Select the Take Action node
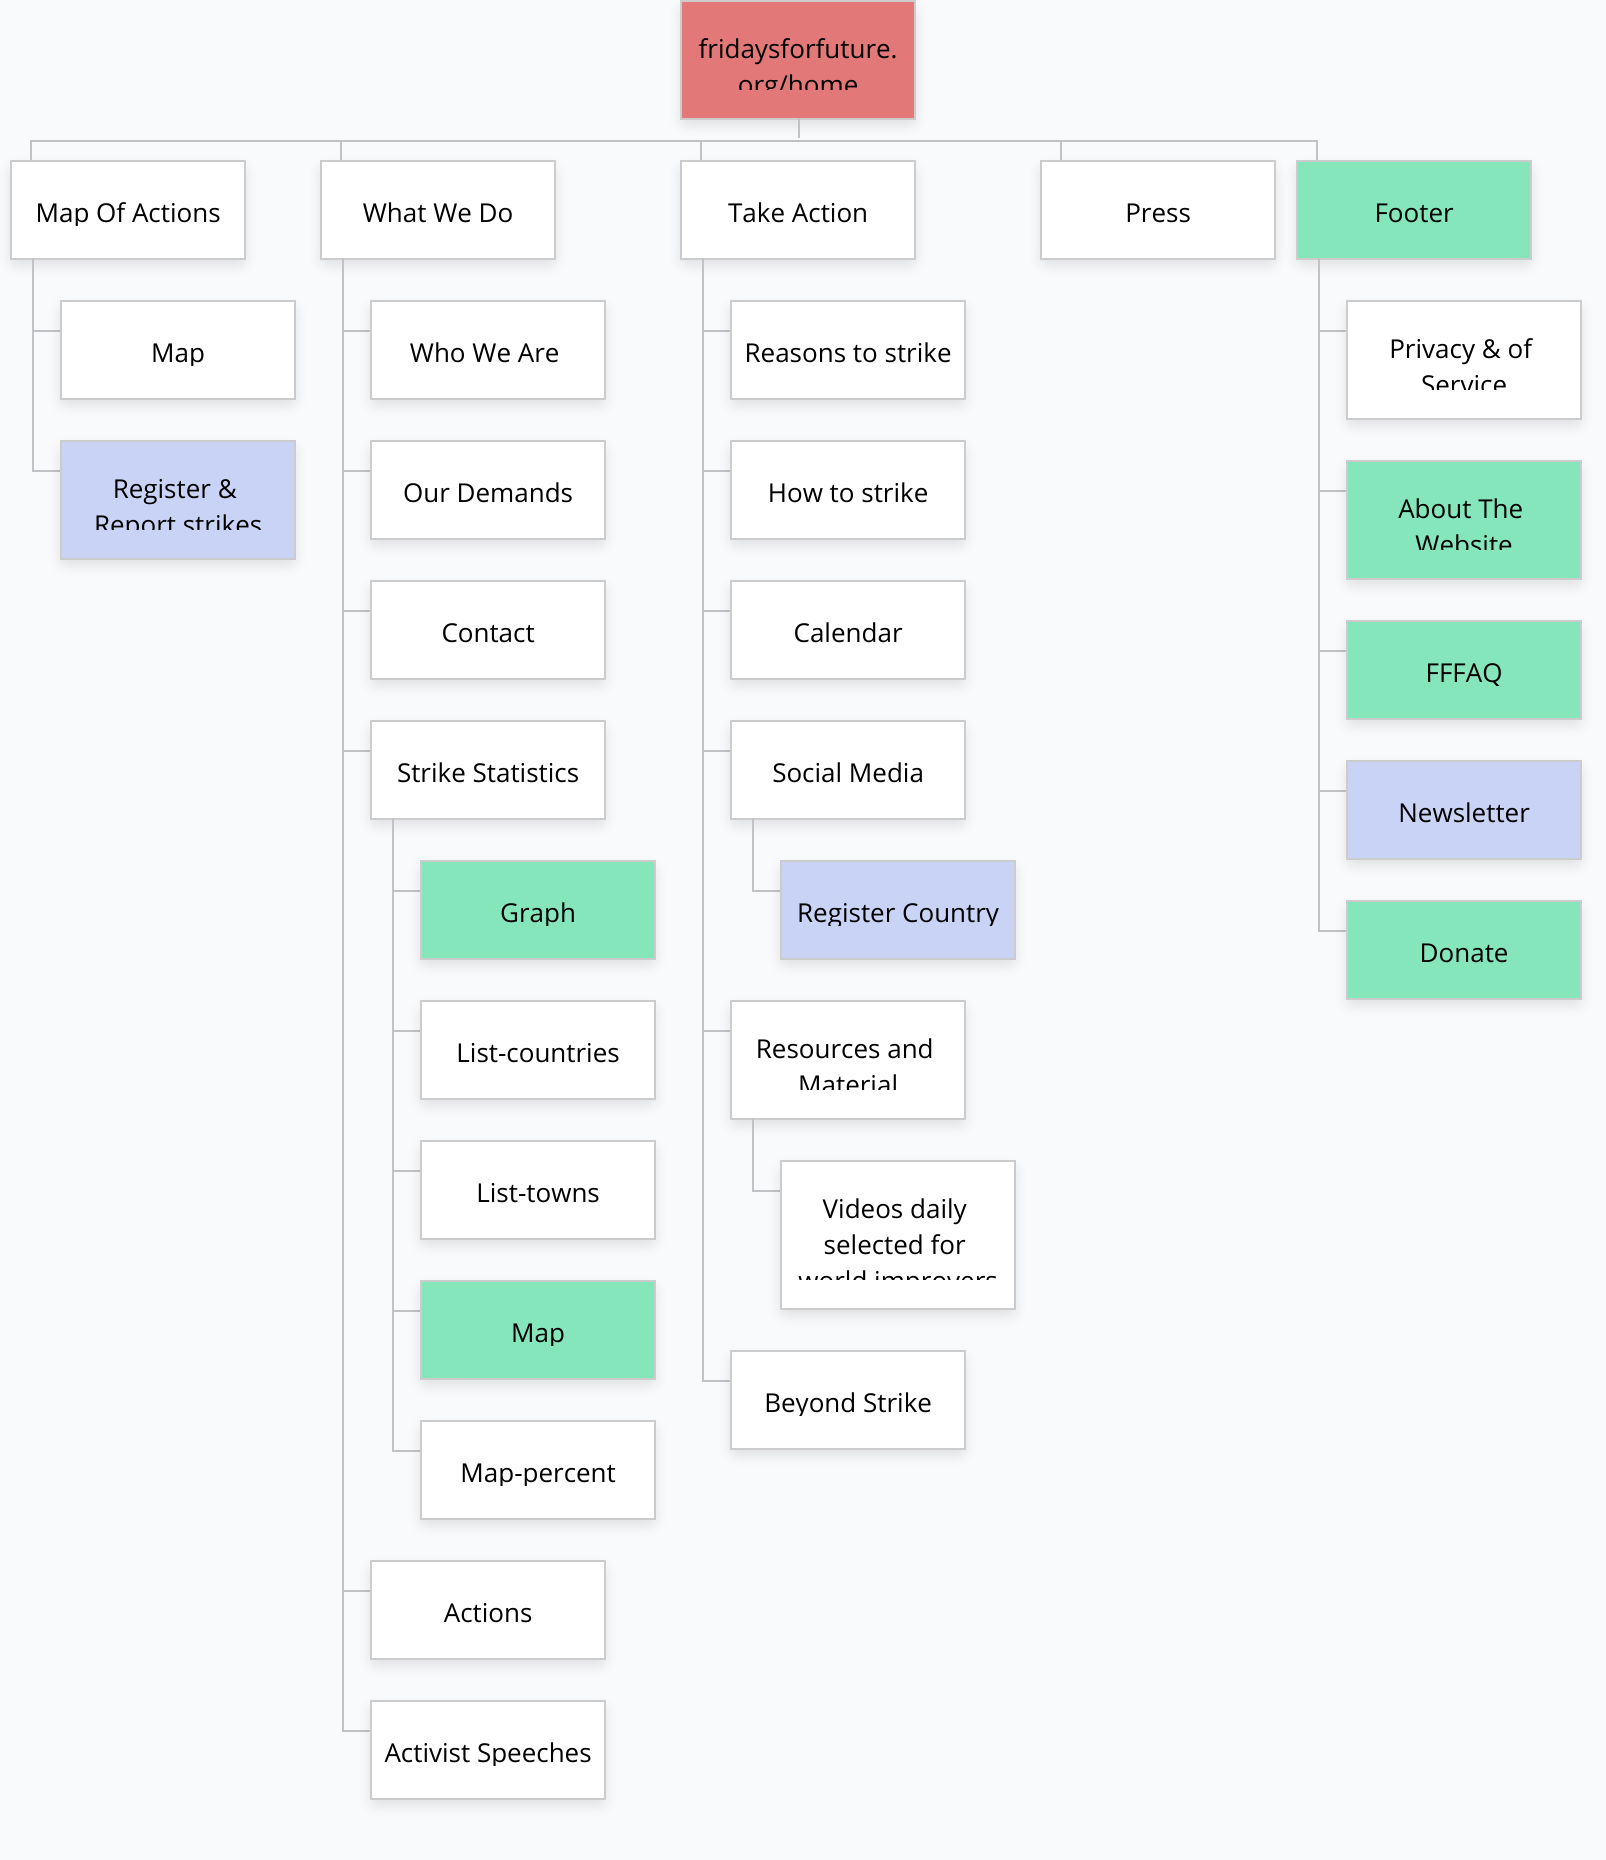This screenshot has width=1606, height=1860. [x=797, y=211]
